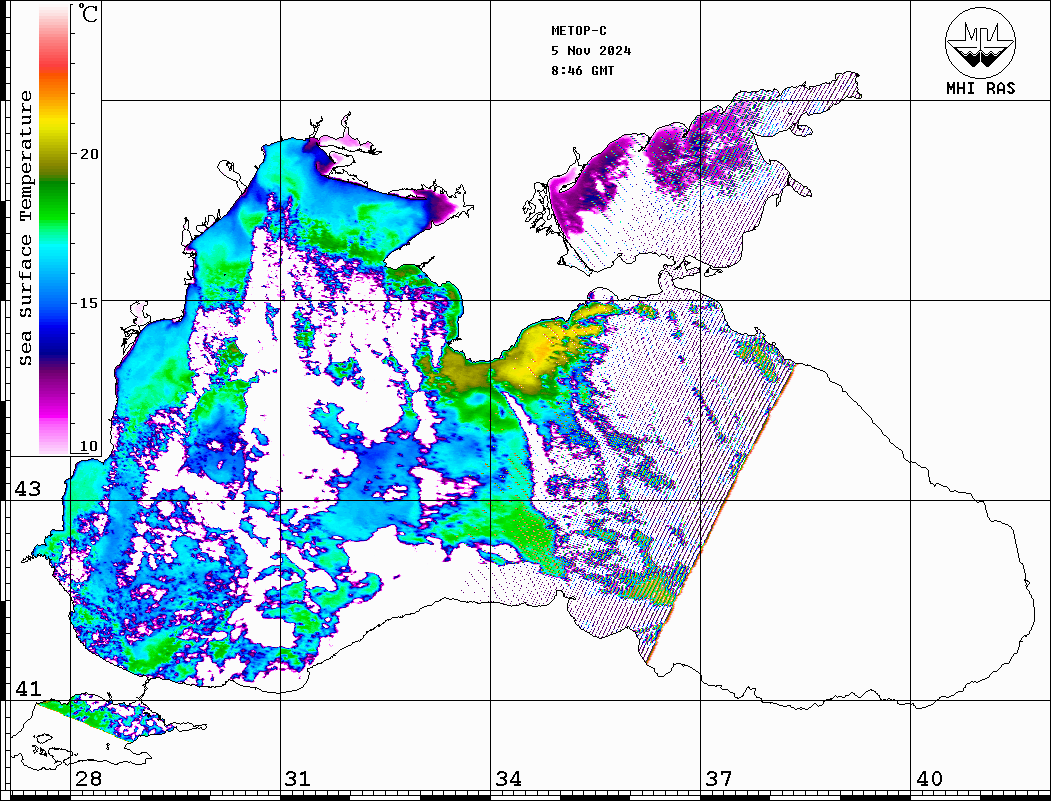
Task: Click the '8:46 GMT' time text
Action: pos(583,70)
